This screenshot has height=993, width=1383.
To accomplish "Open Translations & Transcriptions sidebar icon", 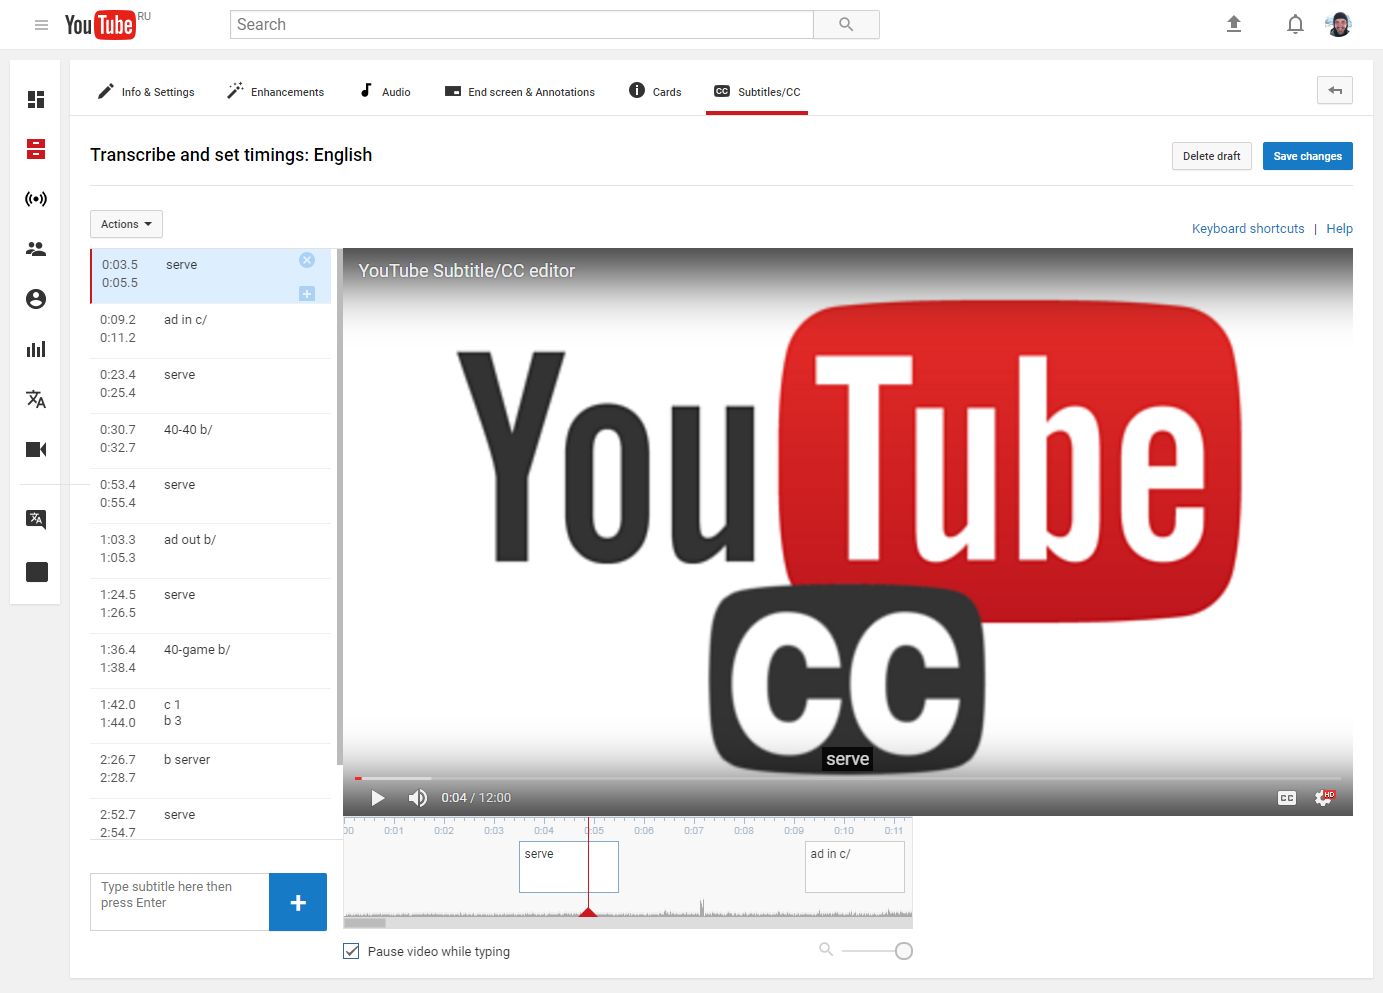I will tap(36, 399).
